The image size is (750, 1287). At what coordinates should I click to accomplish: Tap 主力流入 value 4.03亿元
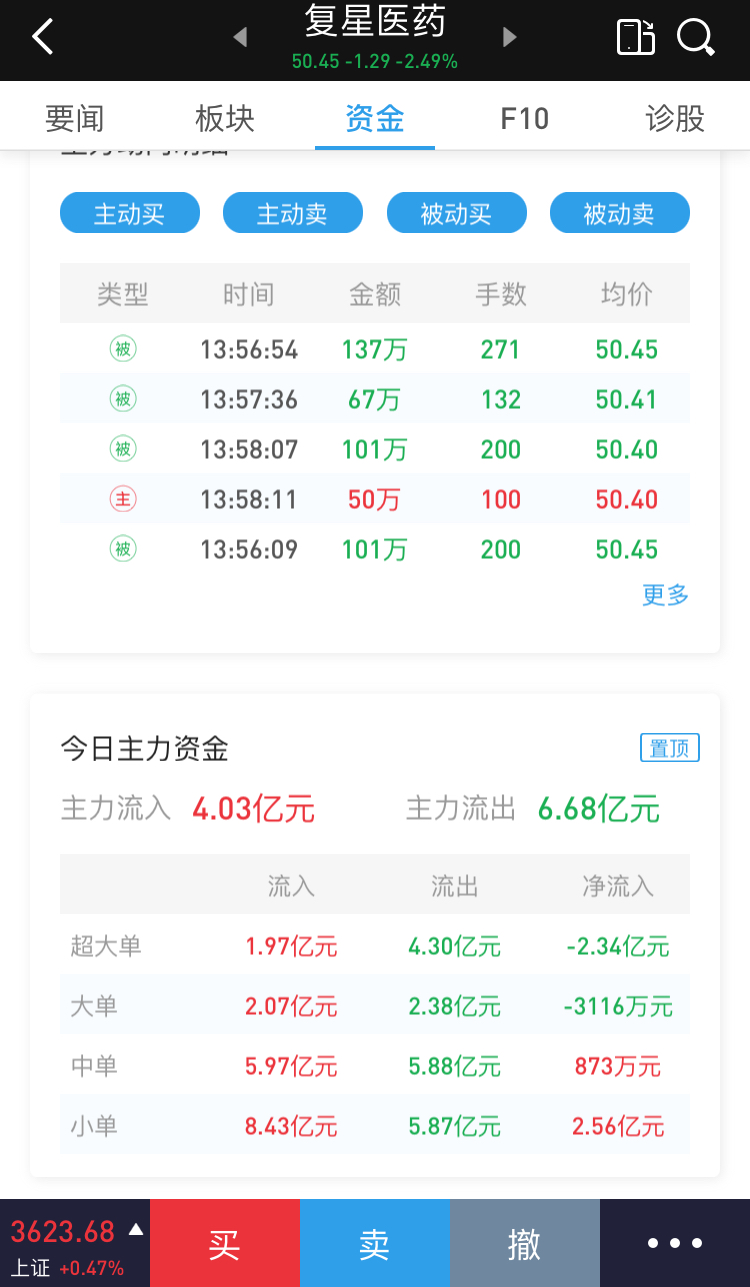(254, 808)
